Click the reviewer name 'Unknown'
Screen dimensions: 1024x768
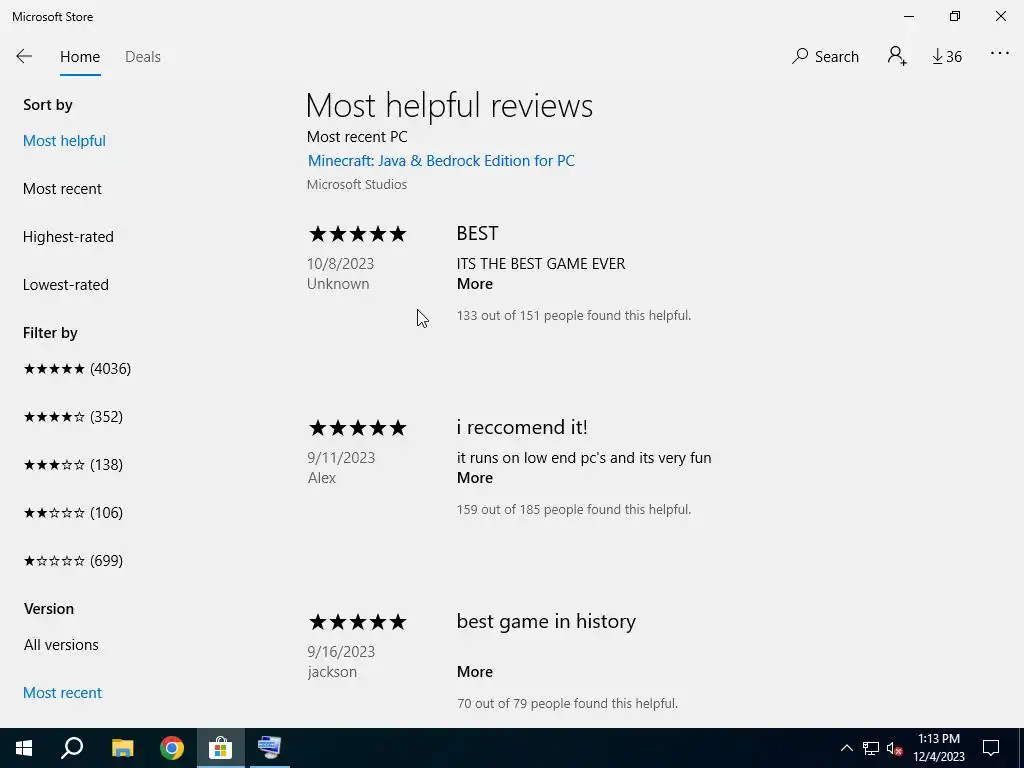(x=338, y=284)
